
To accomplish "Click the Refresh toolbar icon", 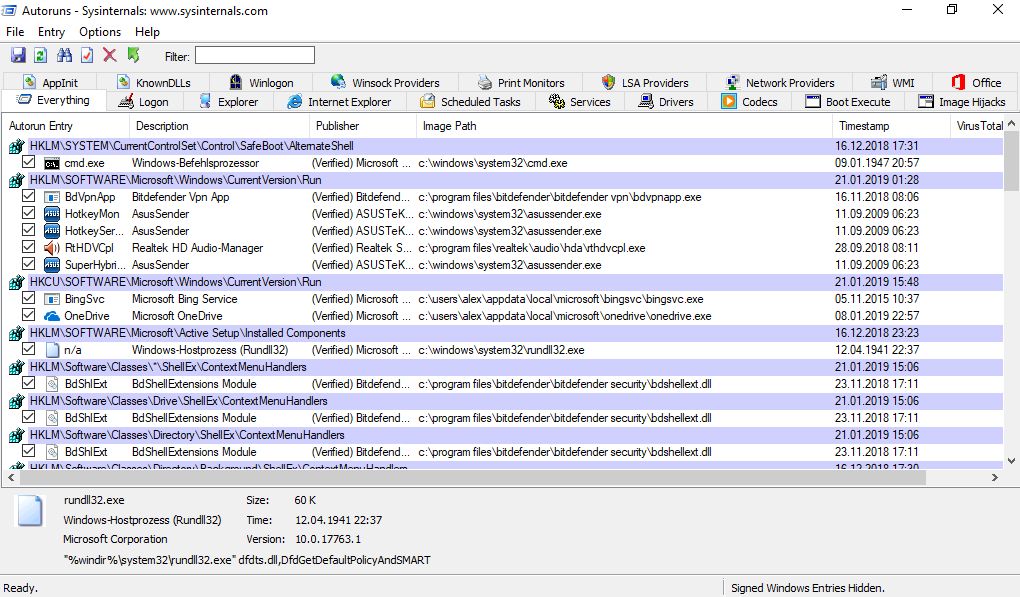I will 40,55.
